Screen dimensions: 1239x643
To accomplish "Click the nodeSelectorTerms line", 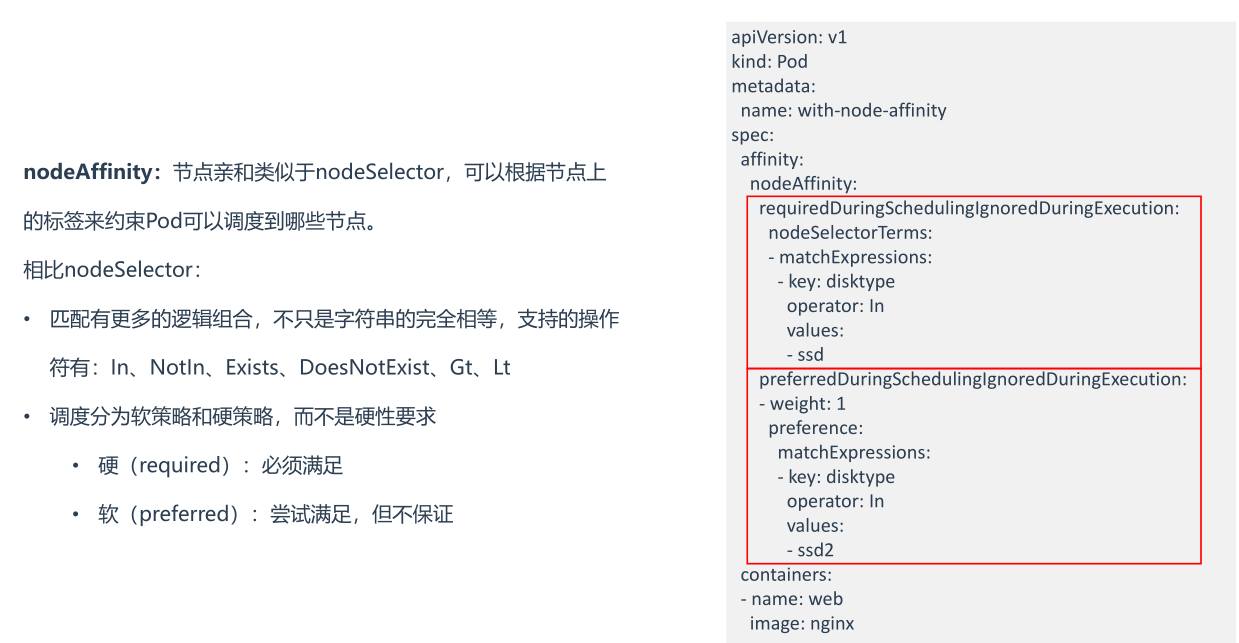I will [850, 232].
